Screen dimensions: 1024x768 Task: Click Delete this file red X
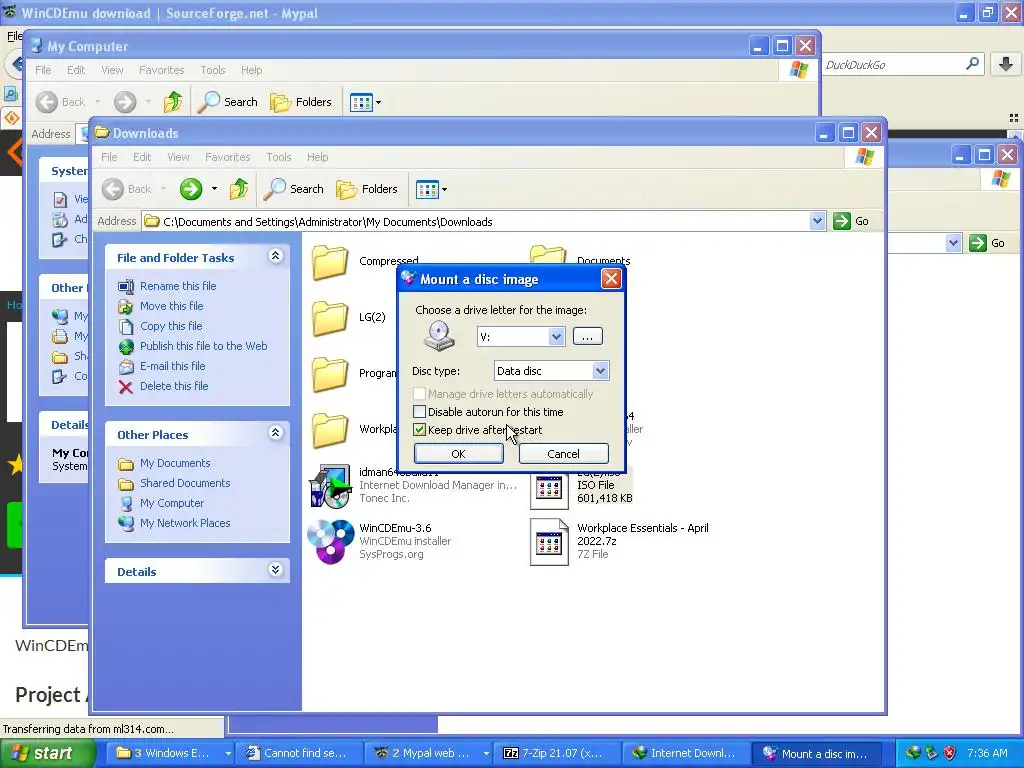126,387
